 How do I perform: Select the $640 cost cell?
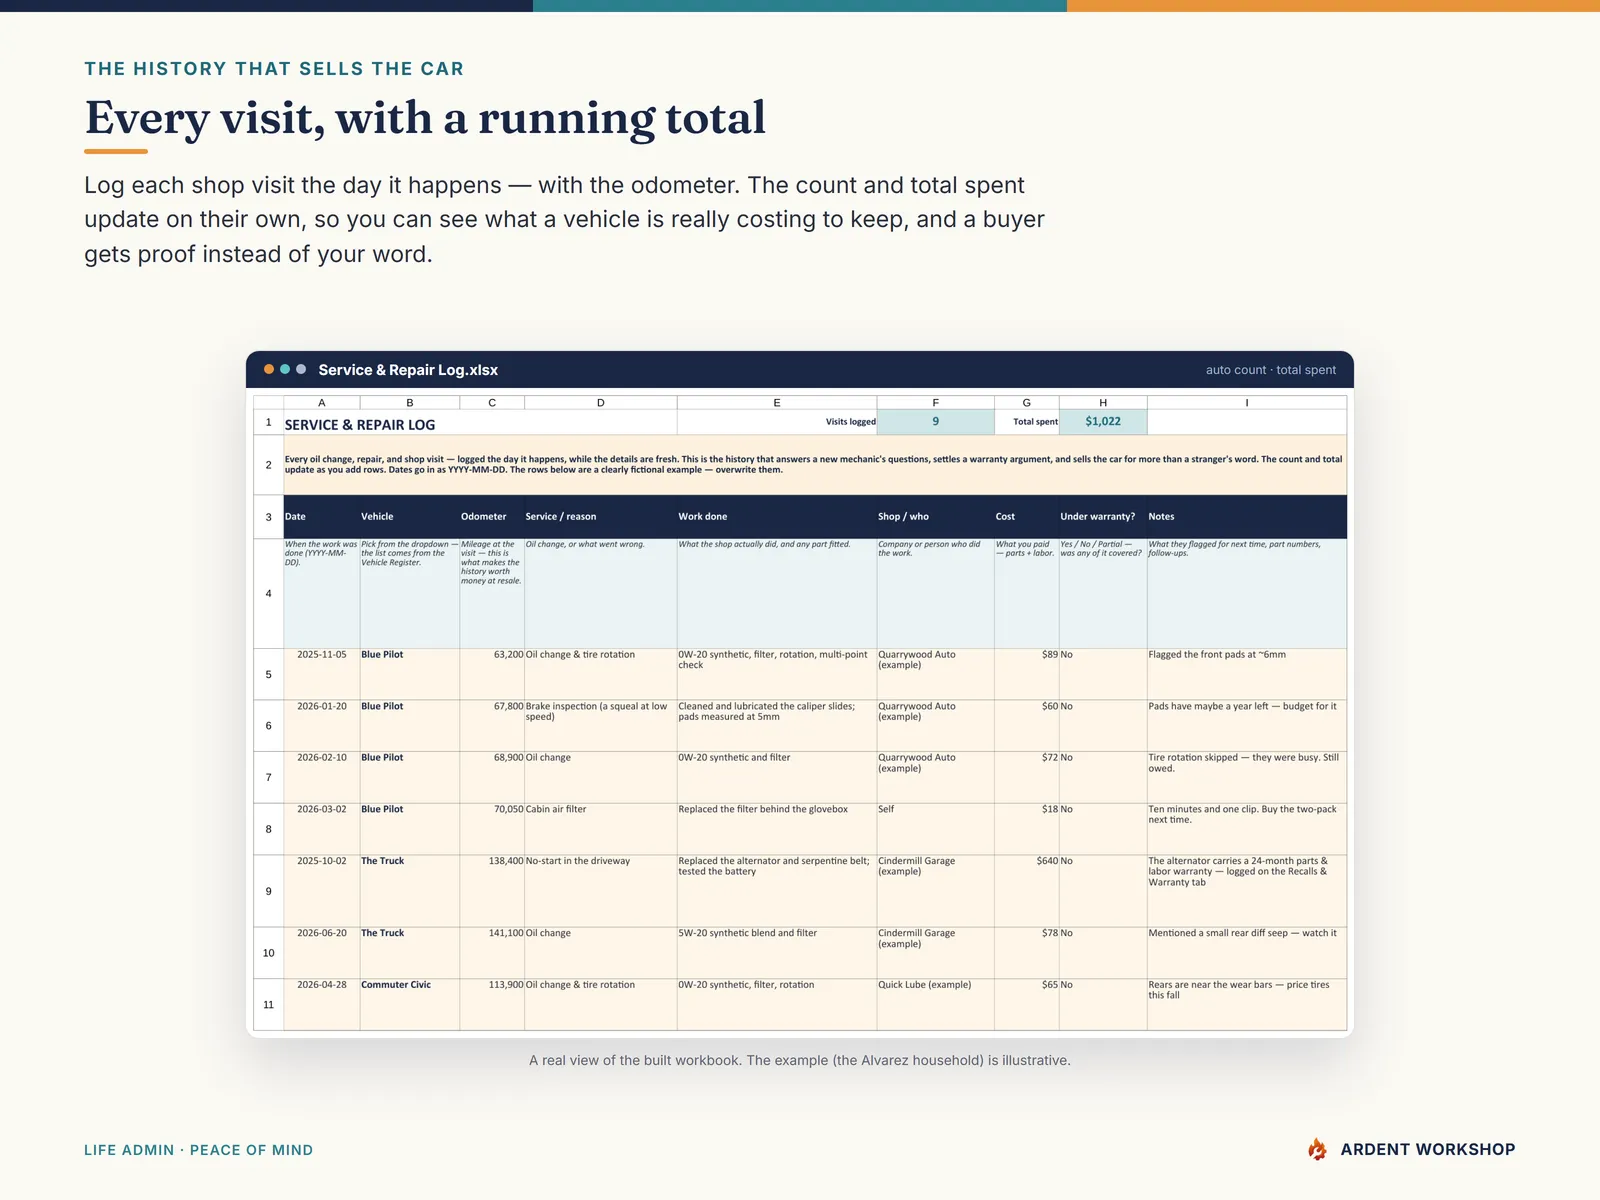tap(1026, 891)
